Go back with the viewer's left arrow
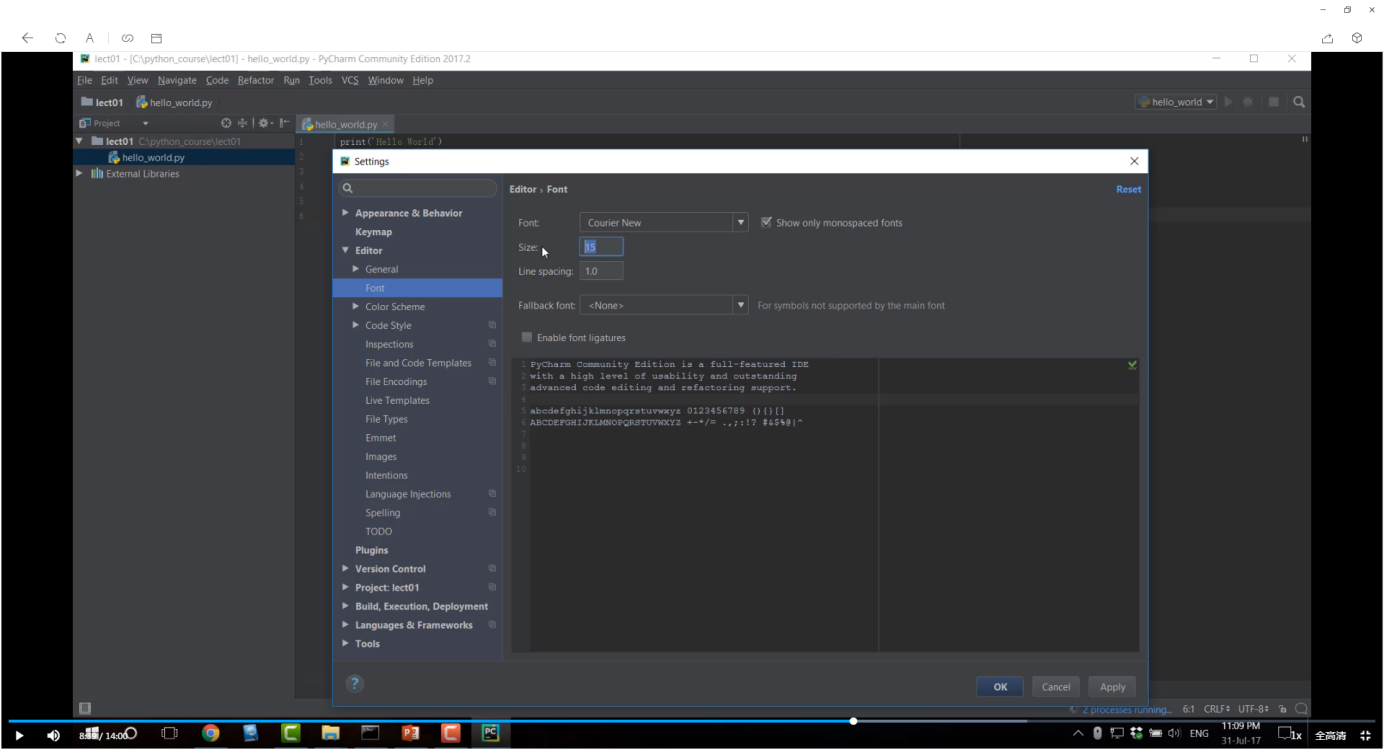 28,38
